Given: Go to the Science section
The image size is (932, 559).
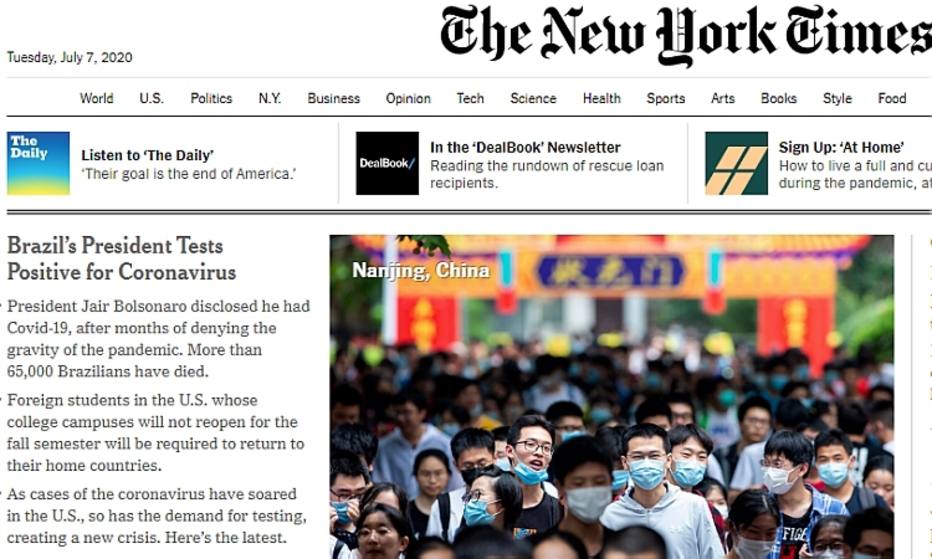Looking at the screenshot, I should click(533, 98).
